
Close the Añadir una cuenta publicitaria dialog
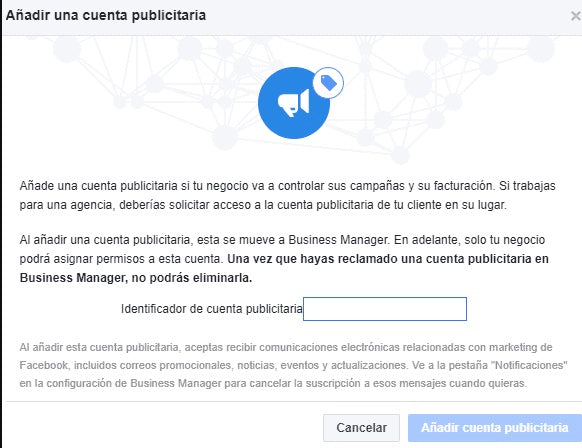pos(576,16)
